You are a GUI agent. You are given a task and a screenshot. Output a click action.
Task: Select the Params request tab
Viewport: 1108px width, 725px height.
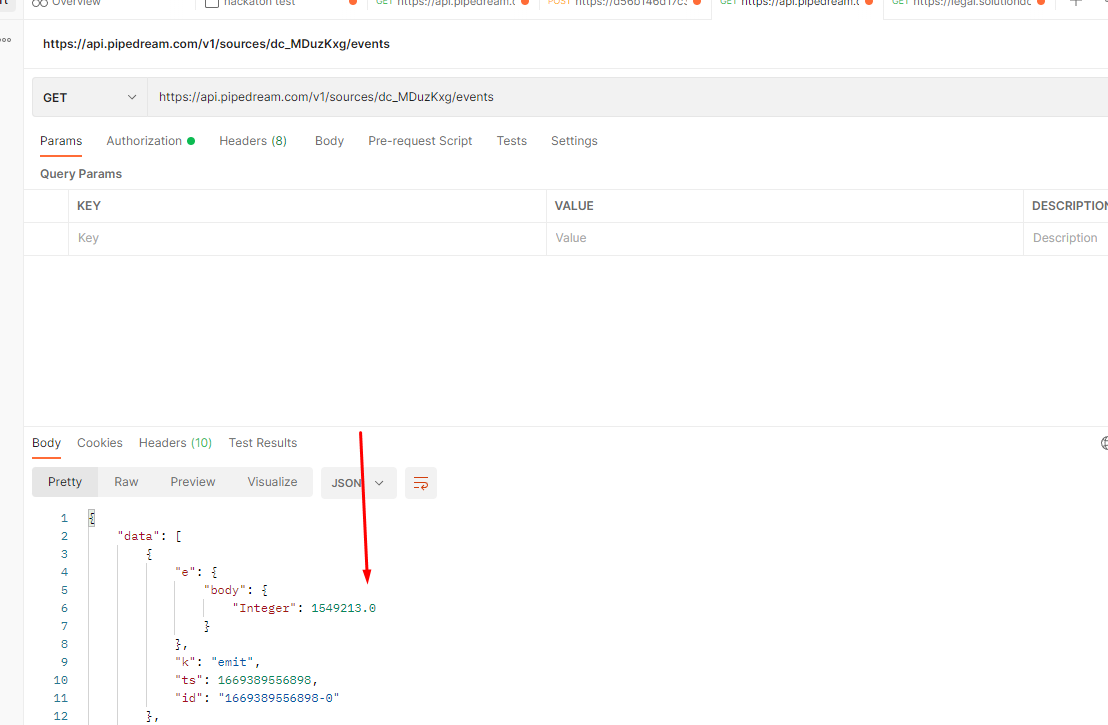pyautogui.click(x=61, y=141)
